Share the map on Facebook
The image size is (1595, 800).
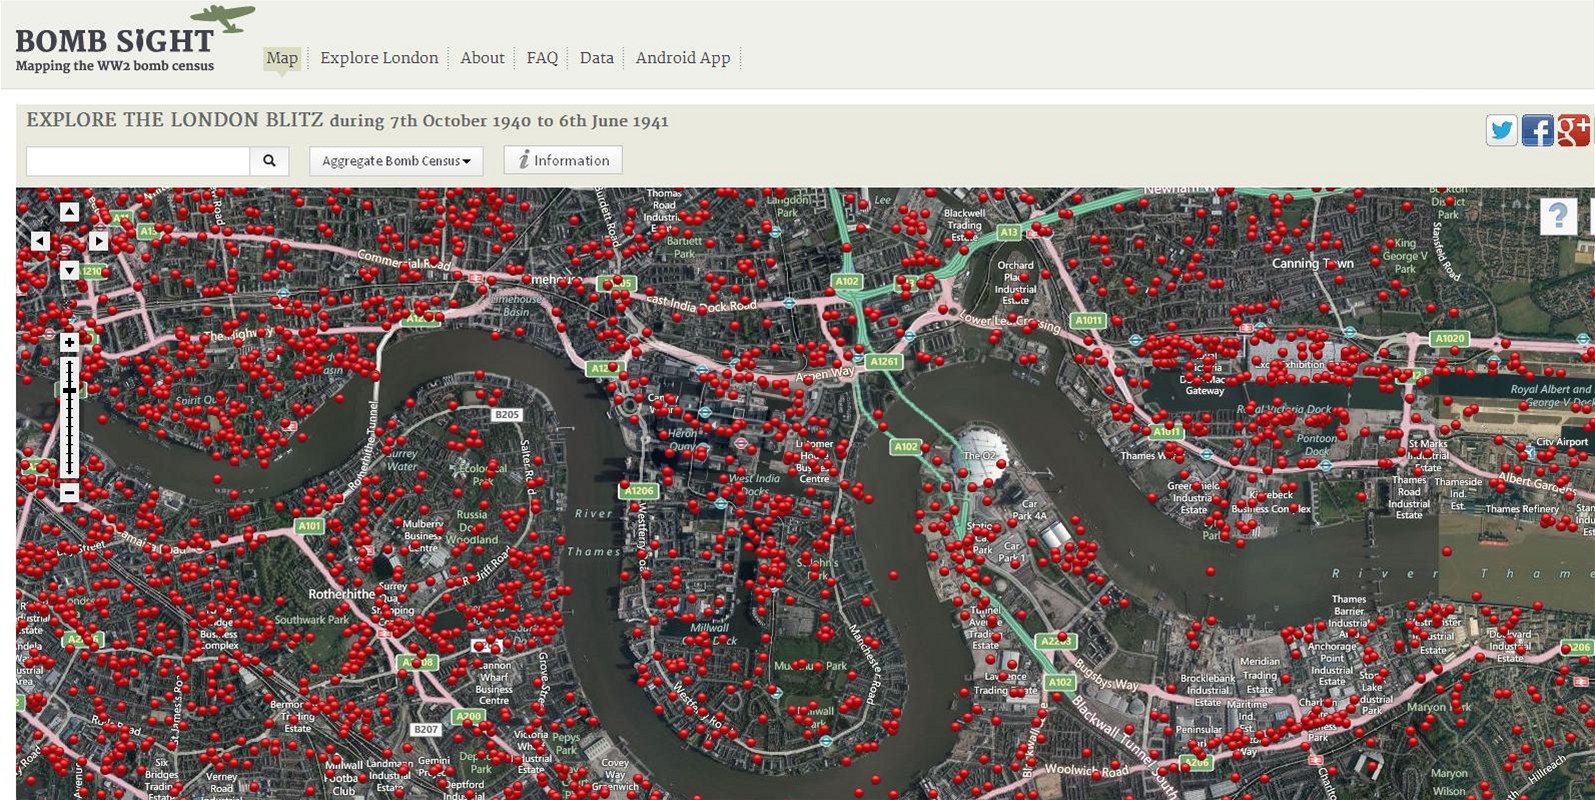1537,131
